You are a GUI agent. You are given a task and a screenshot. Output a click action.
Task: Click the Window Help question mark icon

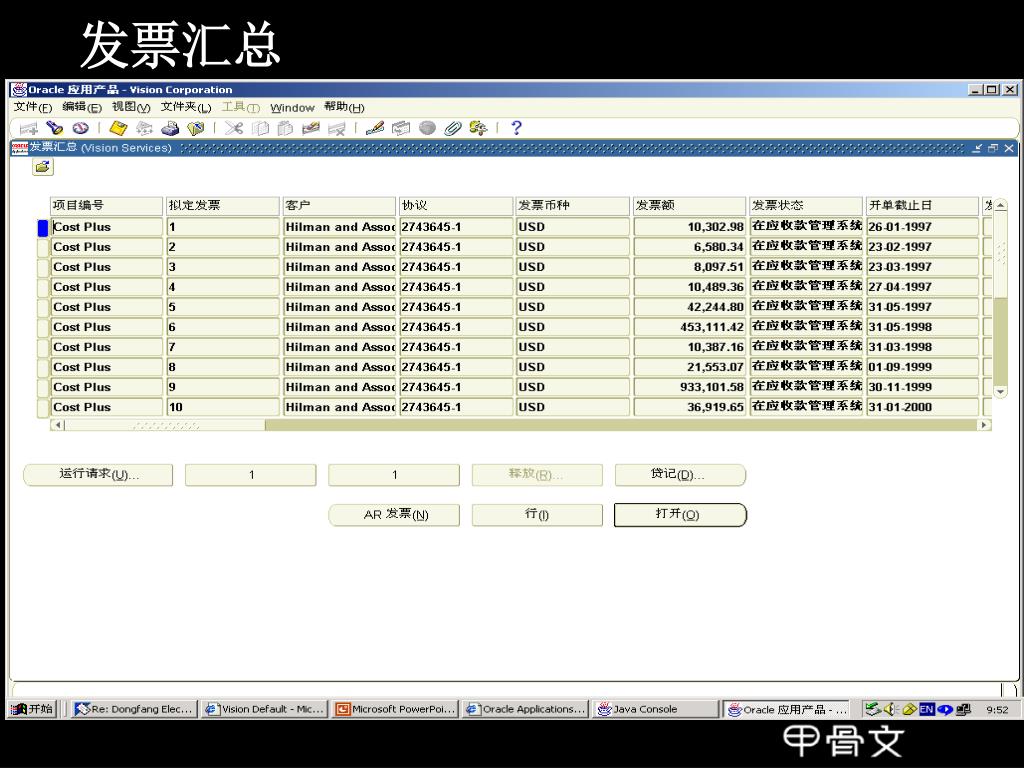point(516,128)
